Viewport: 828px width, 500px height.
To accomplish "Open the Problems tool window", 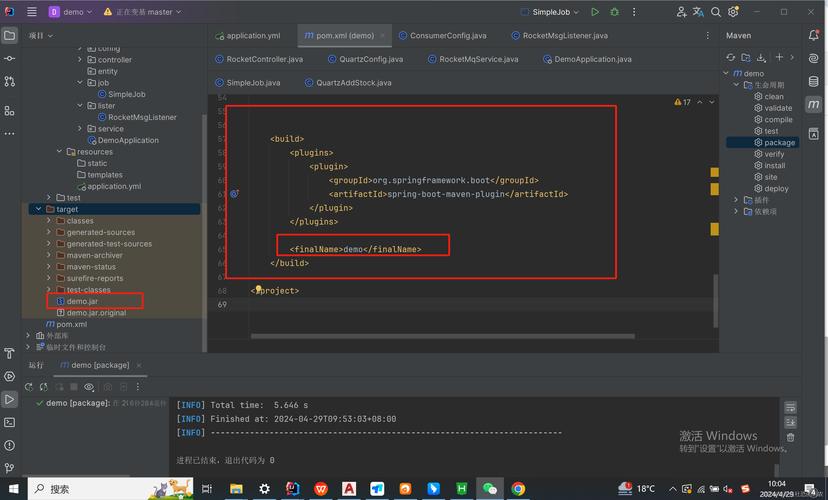I will point(10,445).
